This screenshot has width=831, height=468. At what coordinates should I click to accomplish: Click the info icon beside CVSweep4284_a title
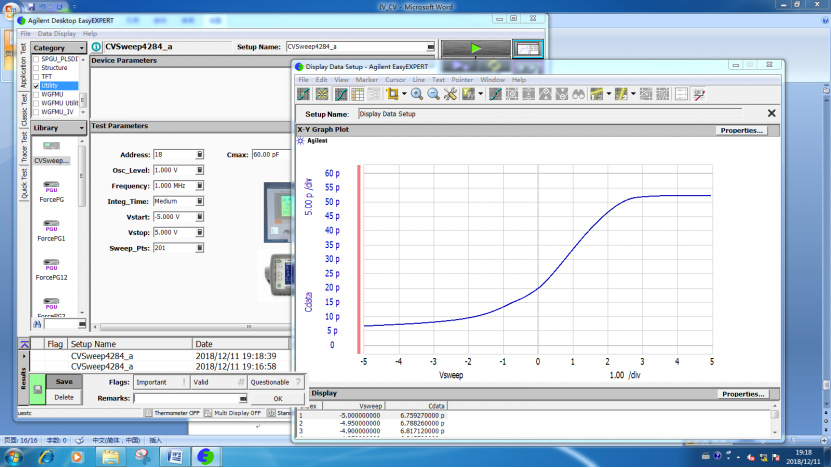96,47
